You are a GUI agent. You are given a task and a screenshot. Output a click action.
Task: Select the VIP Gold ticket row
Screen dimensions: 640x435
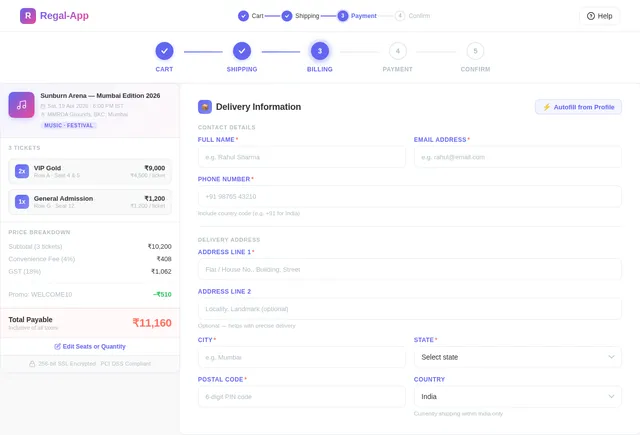[x=90, y=171]
